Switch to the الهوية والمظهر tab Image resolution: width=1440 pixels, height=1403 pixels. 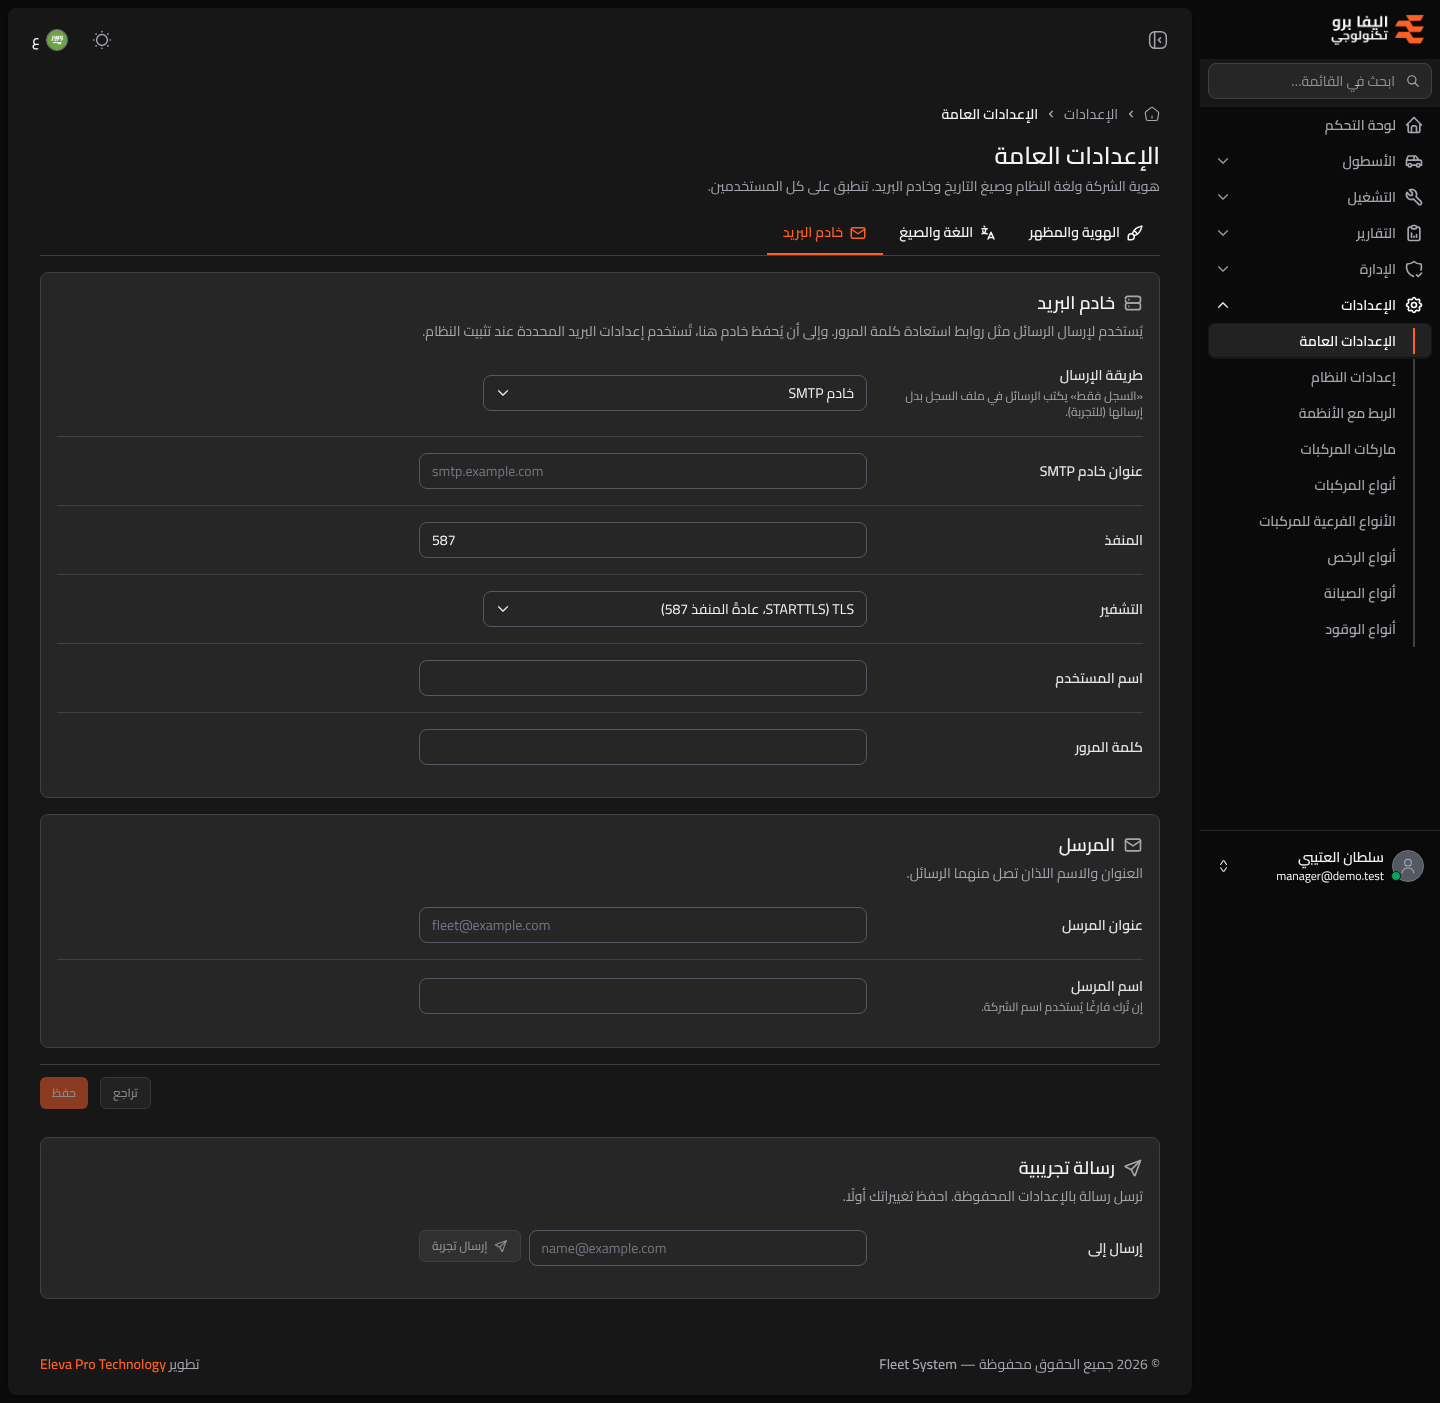tap(1085, 233)
